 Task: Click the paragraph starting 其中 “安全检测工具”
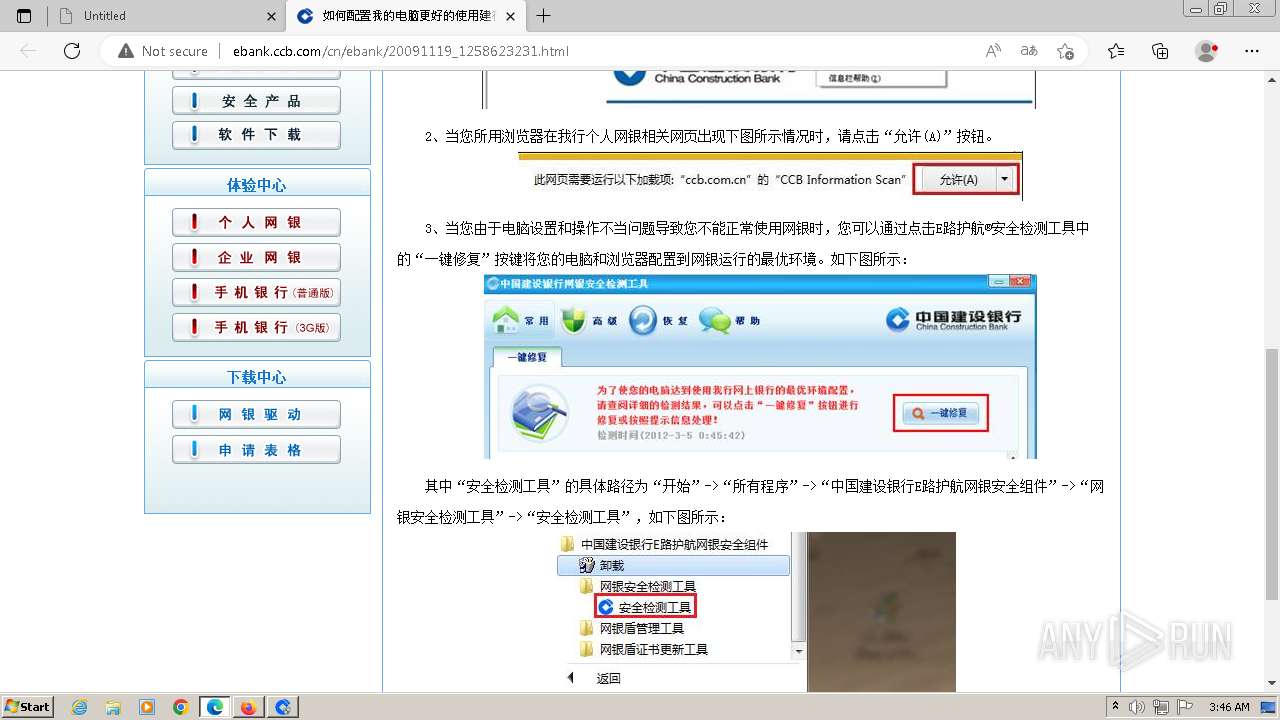(x=750, y=502)
